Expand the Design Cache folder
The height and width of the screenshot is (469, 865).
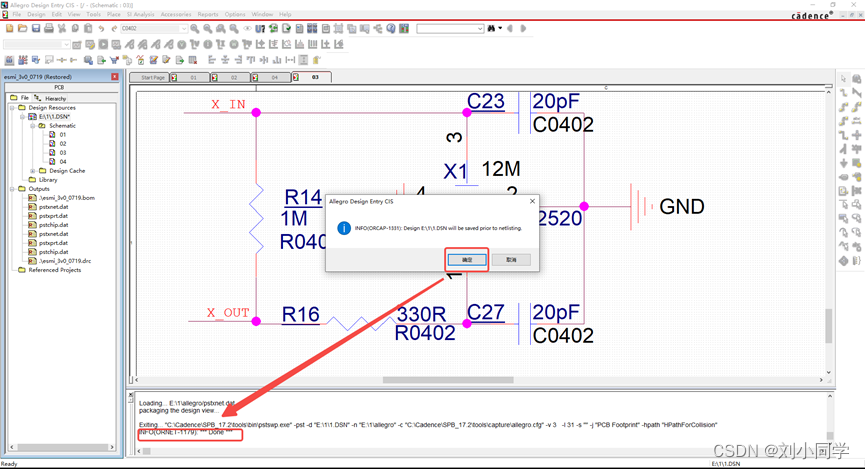point(33,171)
